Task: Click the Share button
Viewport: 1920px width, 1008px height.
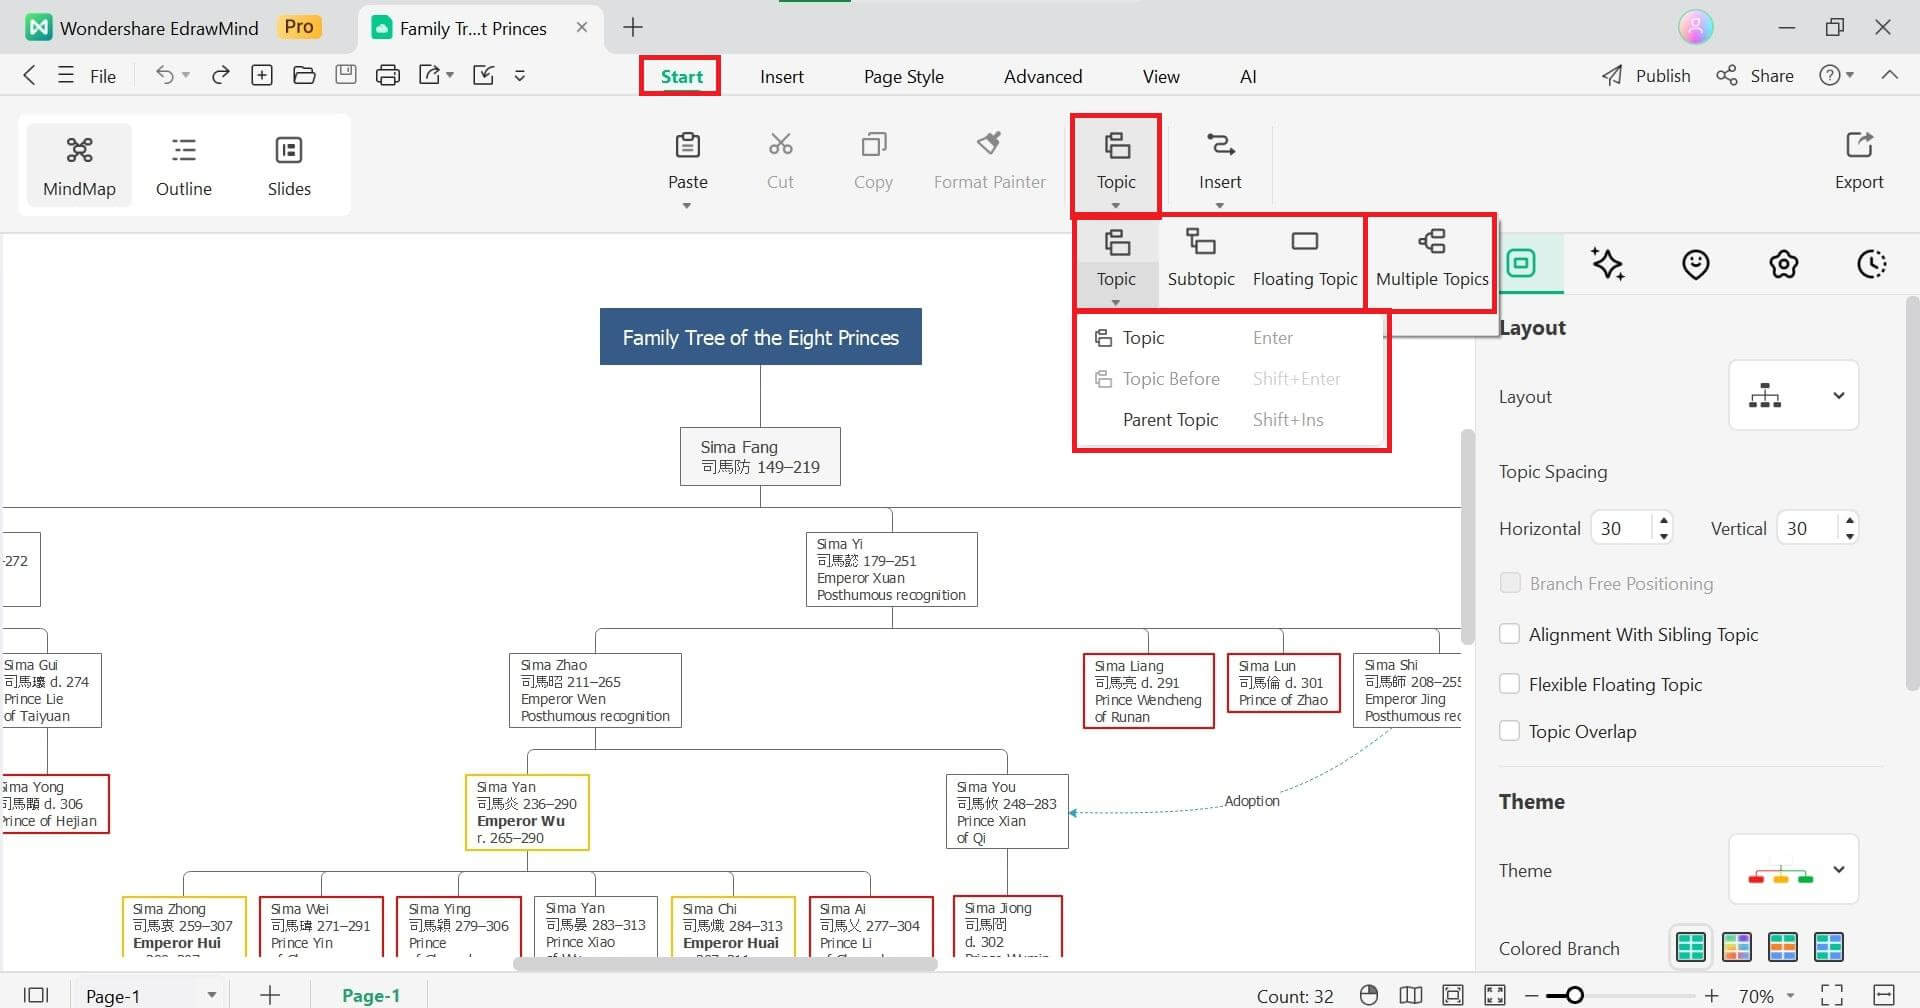Action: 1755,75
